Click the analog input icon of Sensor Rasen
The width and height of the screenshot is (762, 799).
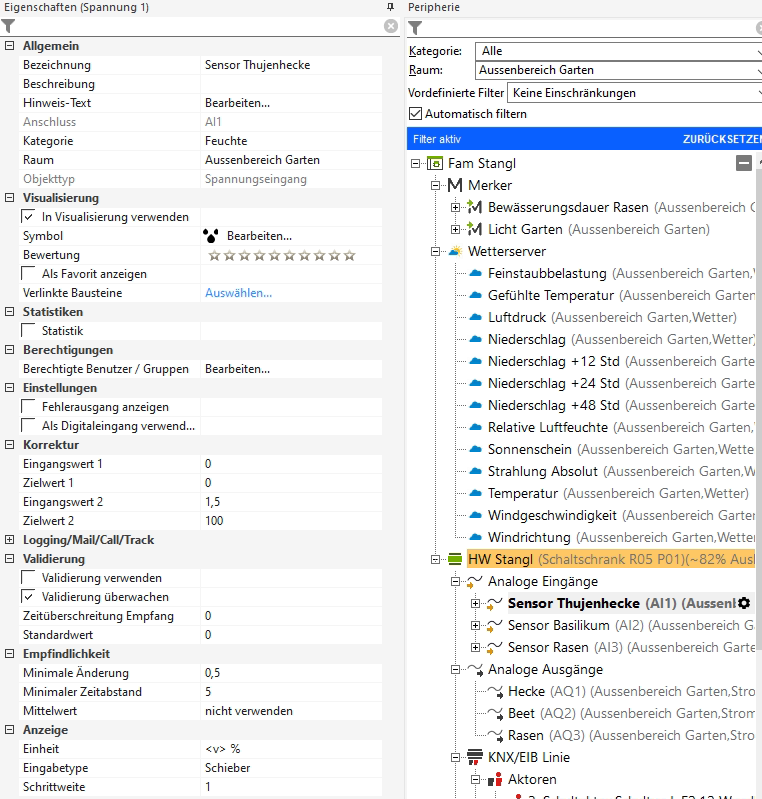pyautogui.click(x=494, y=648)
